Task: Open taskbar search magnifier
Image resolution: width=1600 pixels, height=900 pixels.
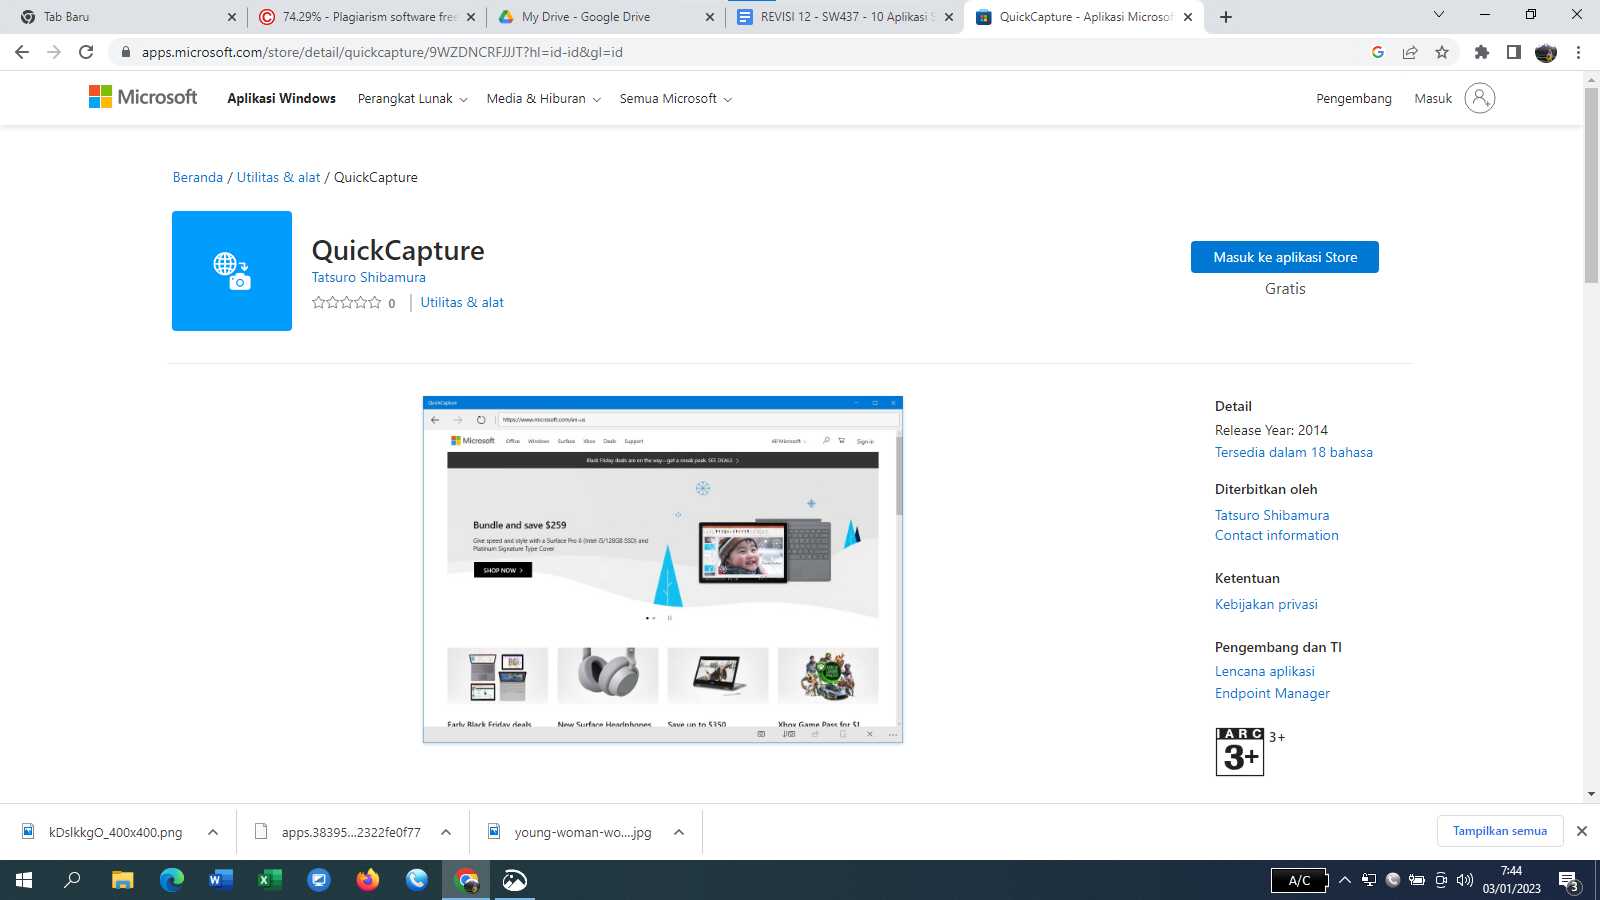Action: [72, 880]
